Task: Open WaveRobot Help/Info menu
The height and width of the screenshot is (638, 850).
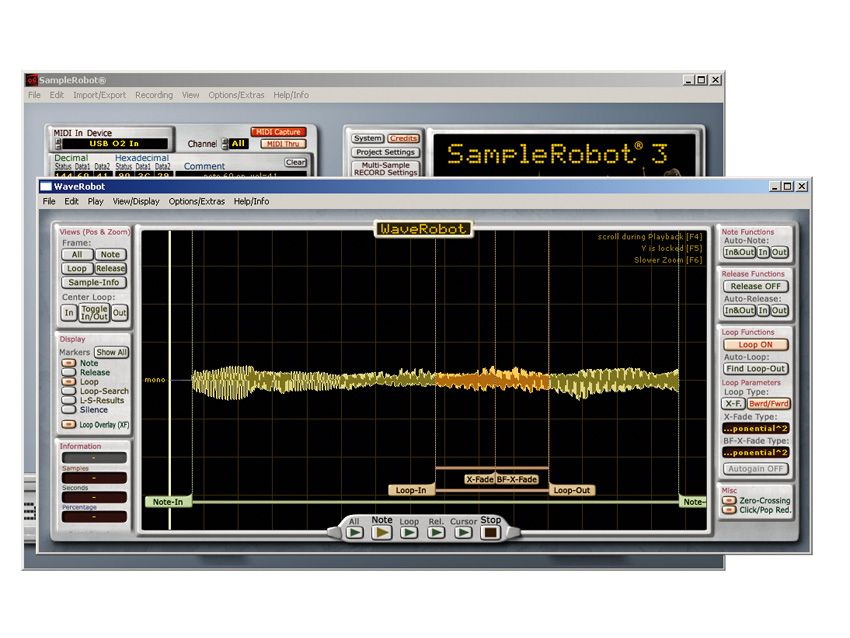Action: tap(252, 201)
